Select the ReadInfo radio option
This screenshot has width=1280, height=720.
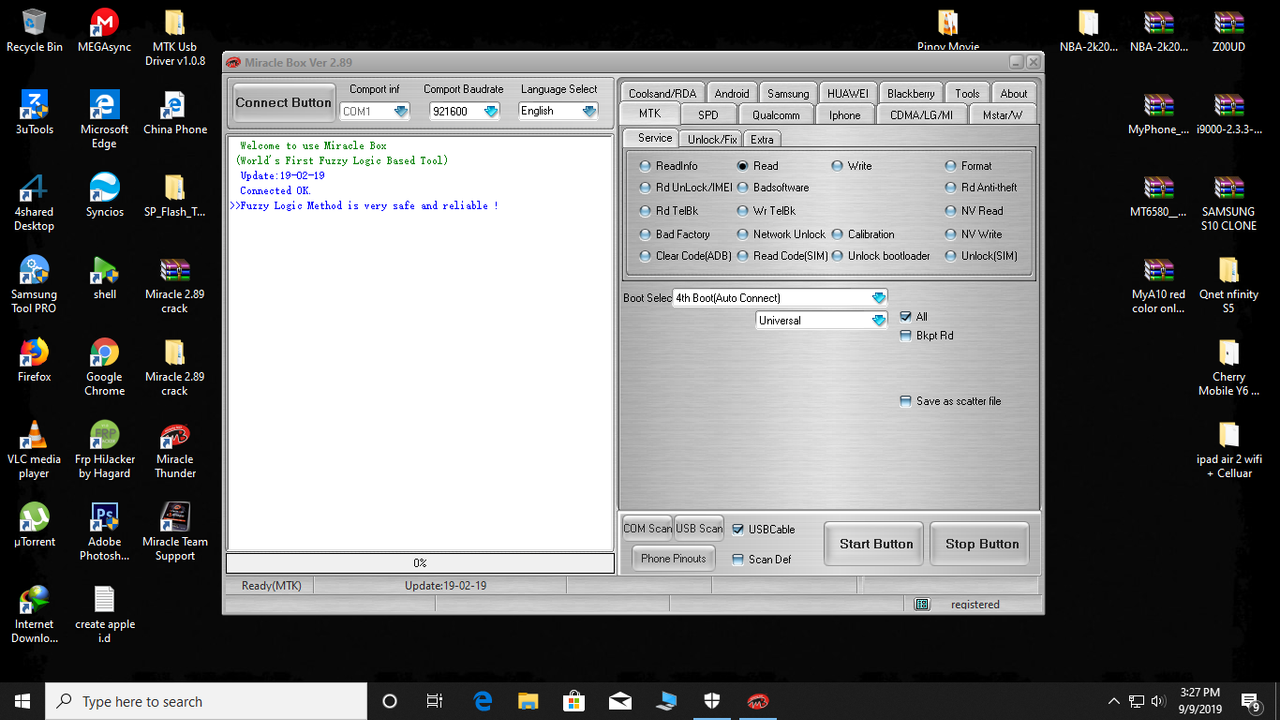[669, 166]
